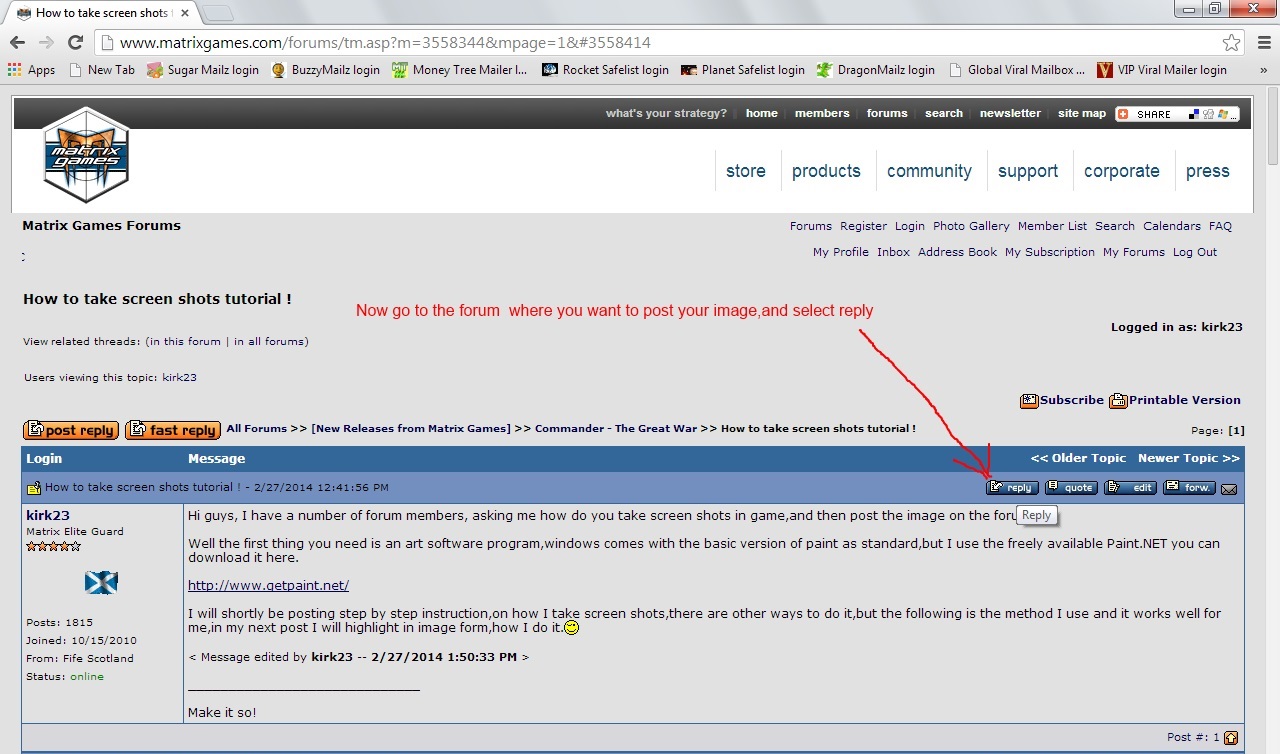
Task: Open the Money Tree Mailer bookmark
Action: click(x=459, y=70)
